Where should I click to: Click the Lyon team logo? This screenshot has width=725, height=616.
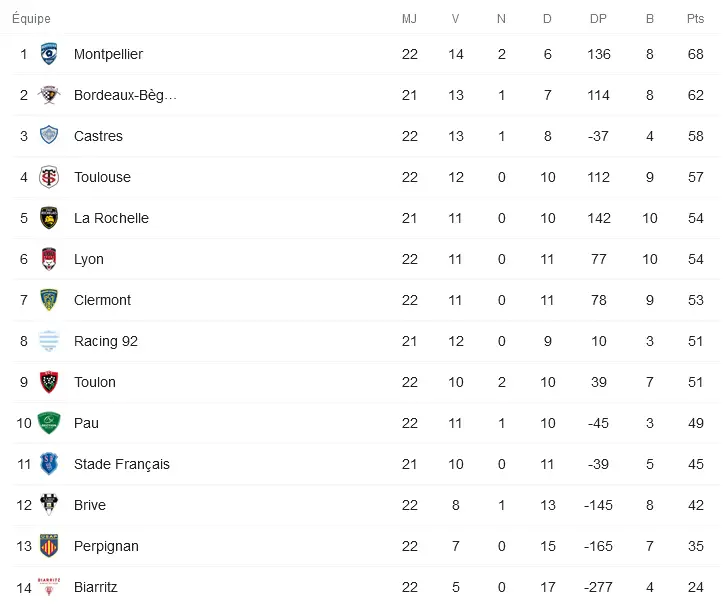(x=48, y=259)
